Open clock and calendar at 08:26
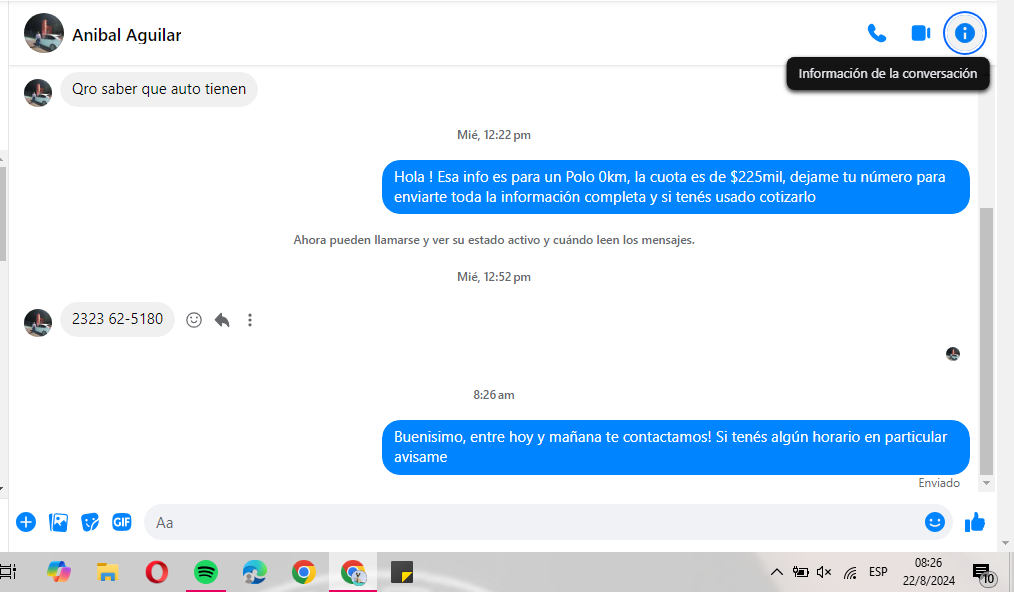Viewport: 1014px width, 592px height. (929, 572)
